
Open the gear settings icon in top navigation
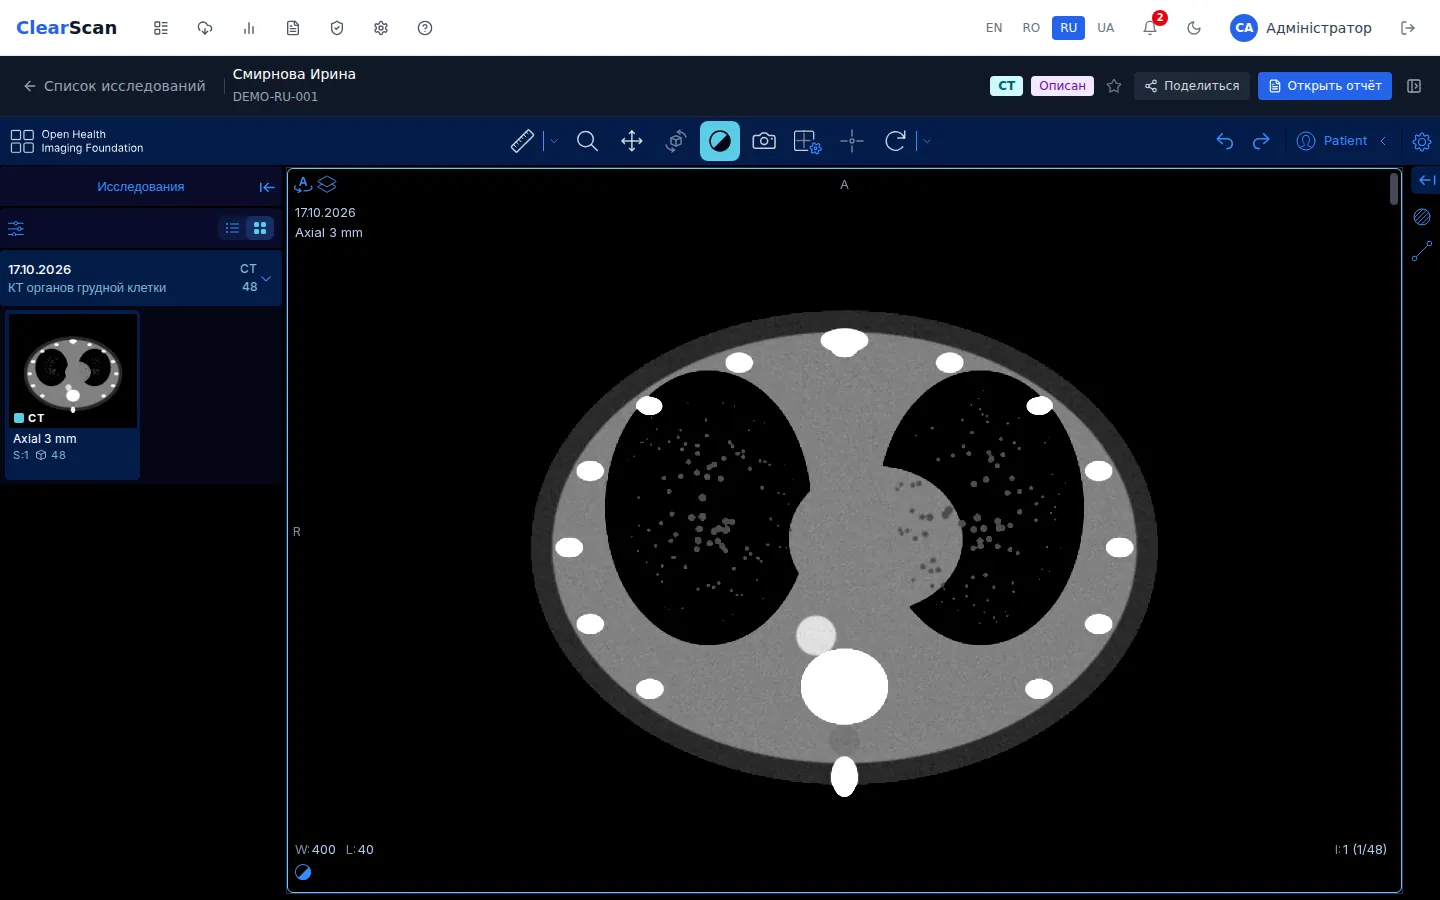point(381,28)
